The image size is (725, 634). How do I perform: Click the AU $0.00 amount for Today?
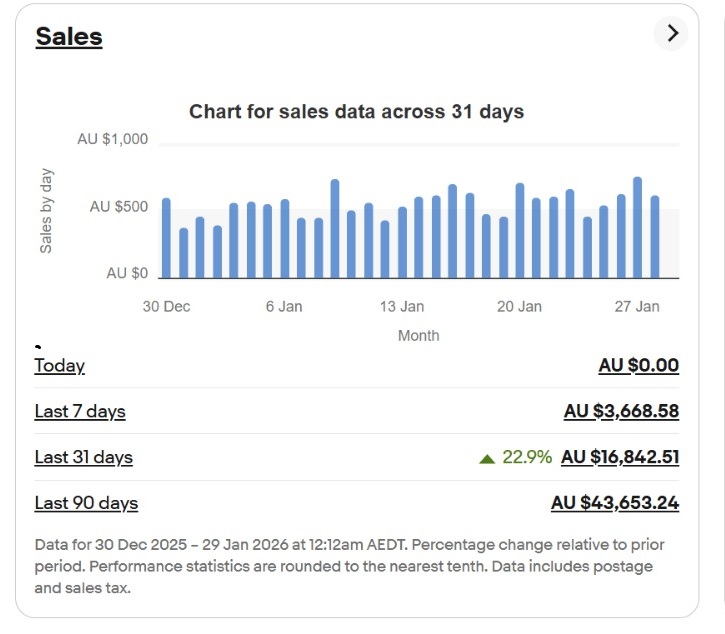638,366
